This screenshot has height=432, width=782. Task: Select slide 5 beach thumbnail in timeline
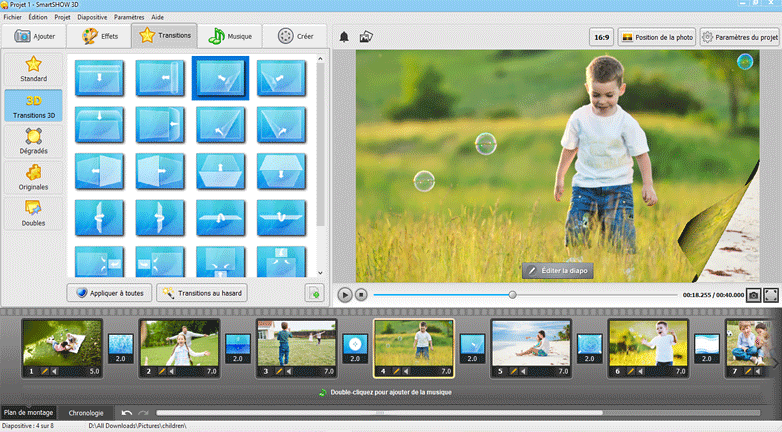point(530,343)
